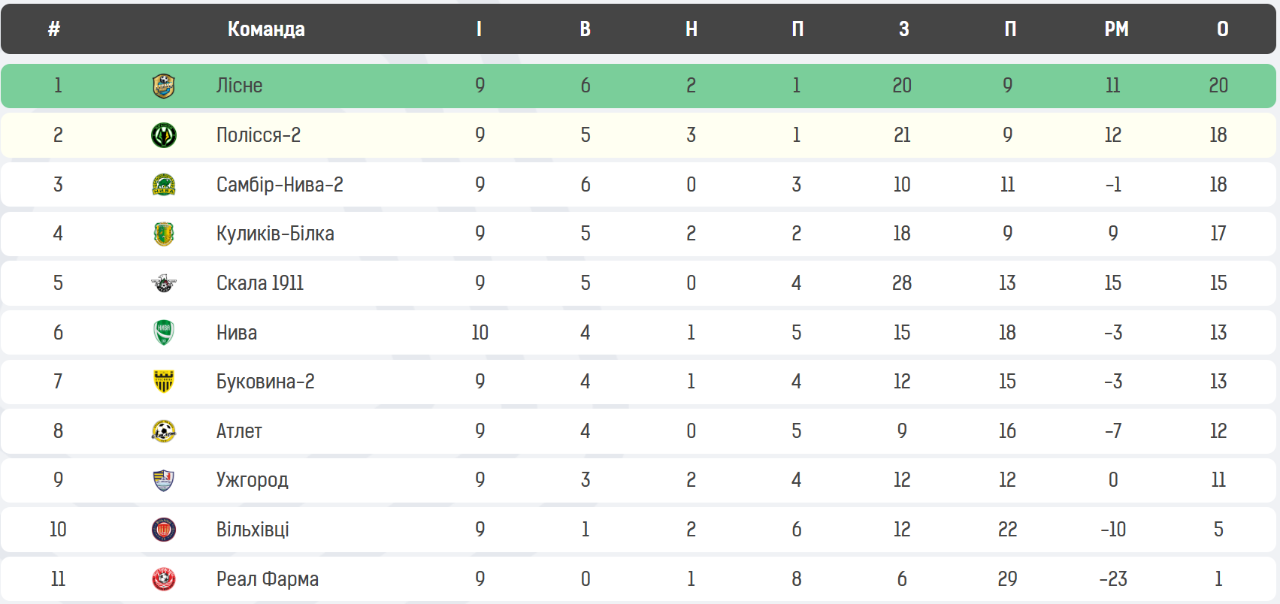Select the Полісся-2 highlighted row points value
Viewport: 1280px width, 604px height.
point(1218,135)
